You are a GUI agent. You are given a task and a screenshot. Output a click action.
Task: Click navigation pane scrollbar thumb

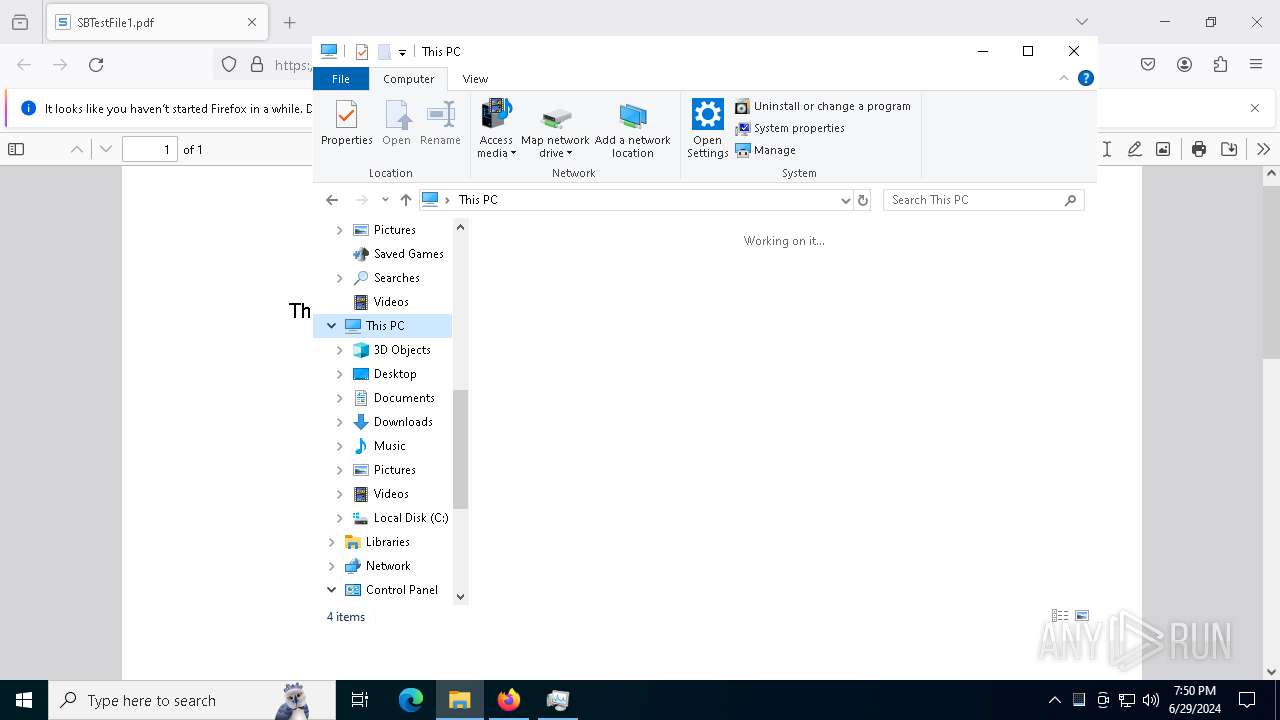point(460,450)
